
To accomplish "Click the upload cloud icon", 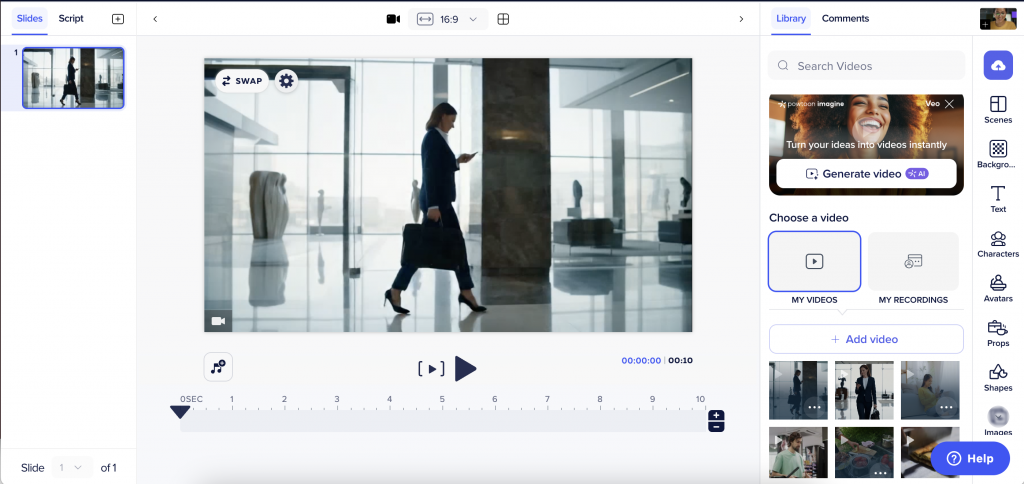I will coord(997,65).
